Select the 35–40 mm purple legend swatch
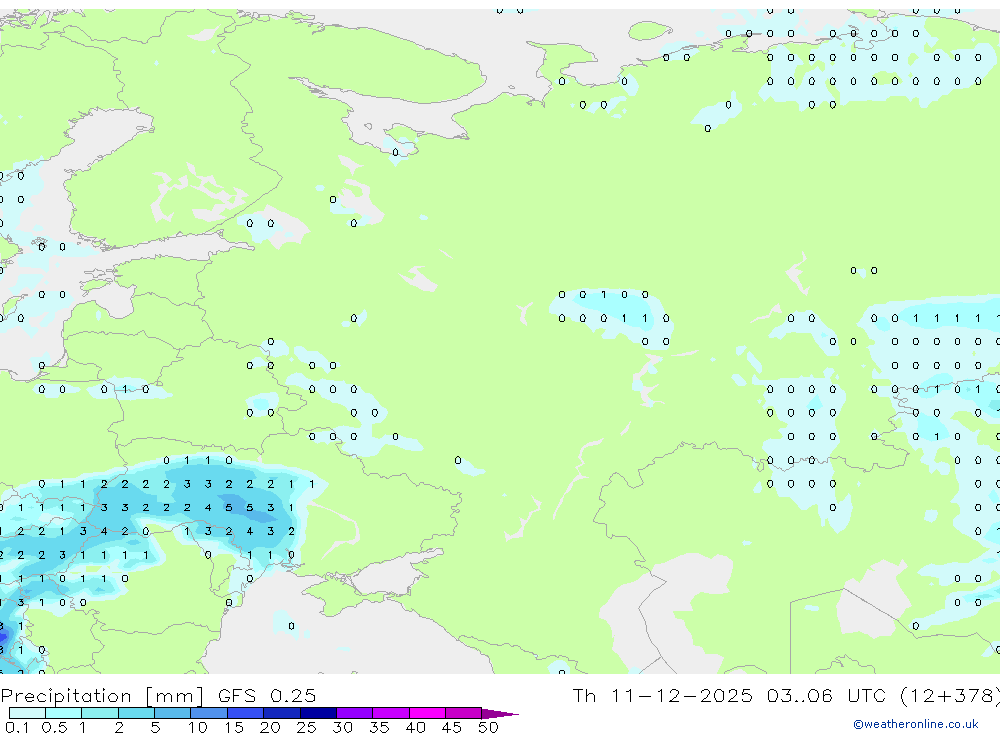Screen dimensions: 1000x733 tap(391, 713)
